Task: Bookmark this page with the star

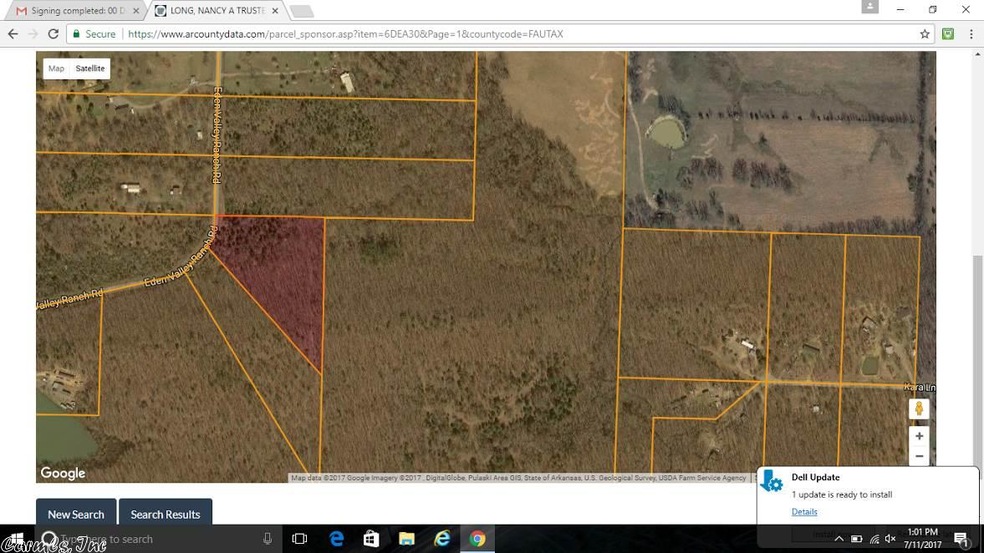Action: pos(924,34)
